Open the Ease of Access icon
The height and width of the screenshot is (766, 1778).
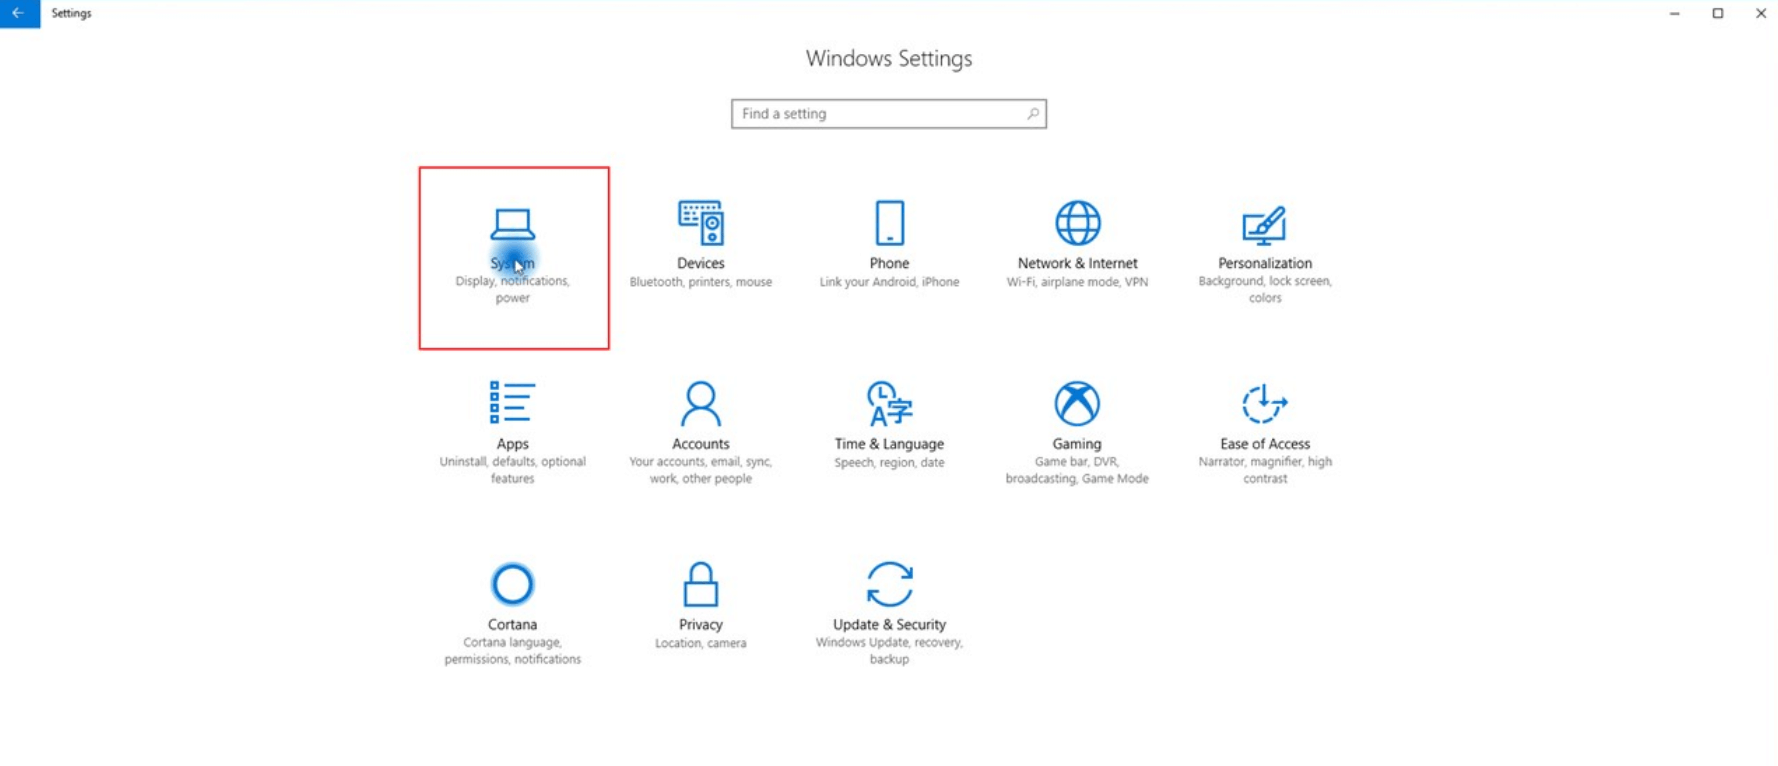pos(1264,403)
